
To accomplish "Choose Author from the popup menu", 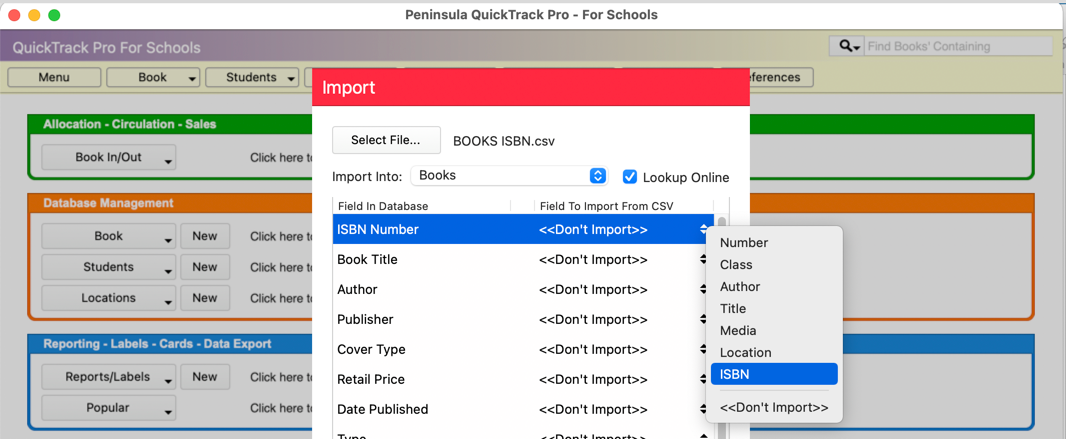I will (774, 287).
